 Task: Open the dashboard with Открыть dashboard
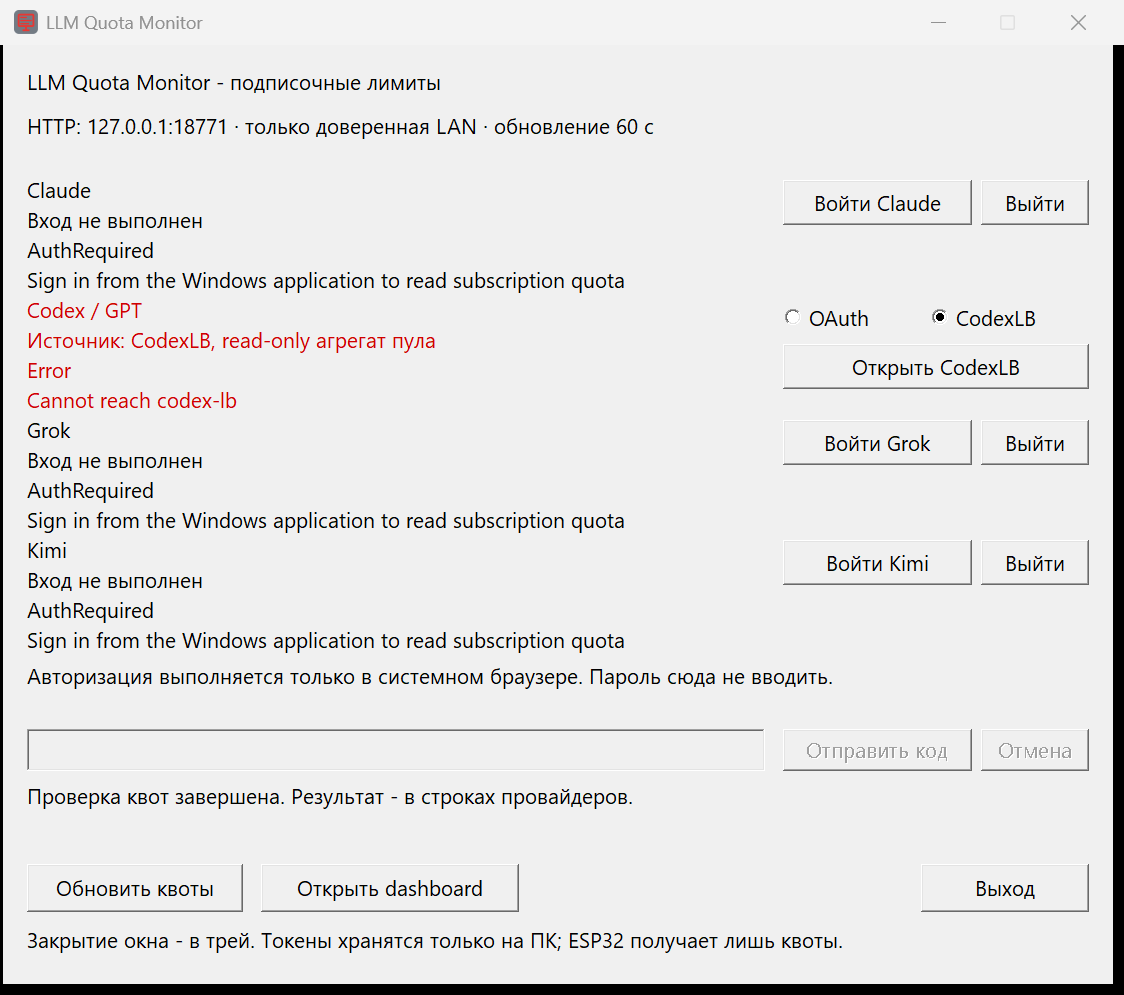[x=389, y=889]
